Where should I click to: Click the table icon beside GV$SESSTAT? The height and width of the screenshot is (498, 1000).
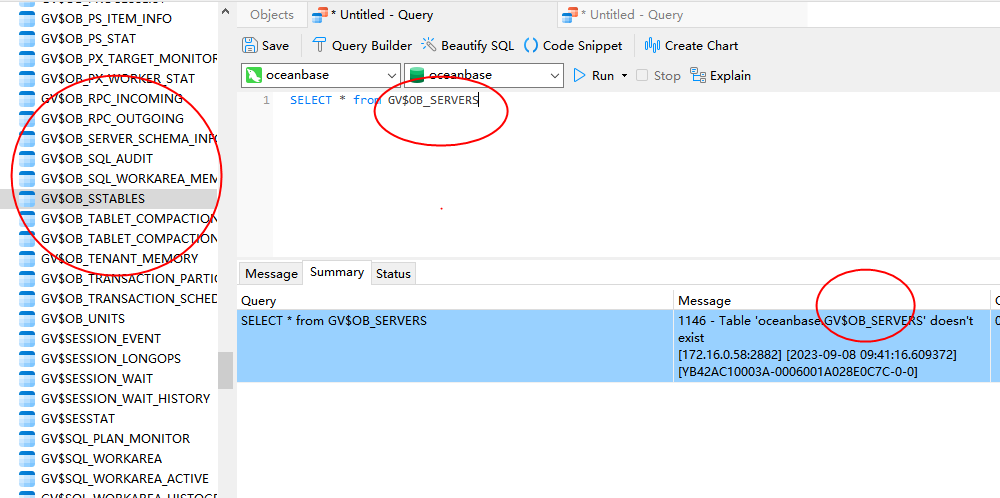27,419
